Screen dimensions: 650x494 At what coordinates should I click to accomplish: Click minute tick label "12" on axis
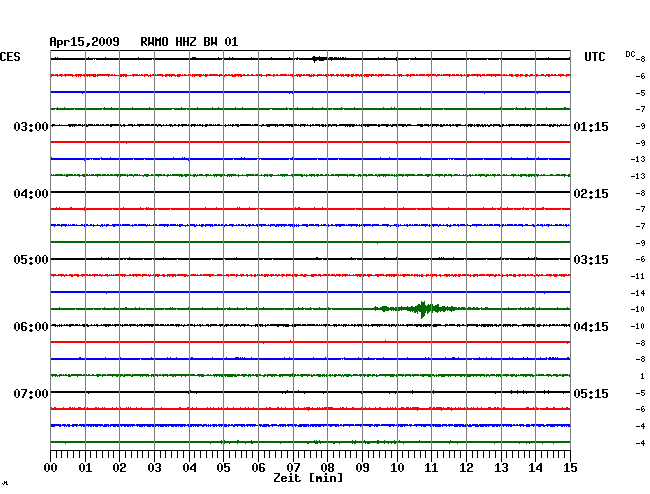[466, 468]
